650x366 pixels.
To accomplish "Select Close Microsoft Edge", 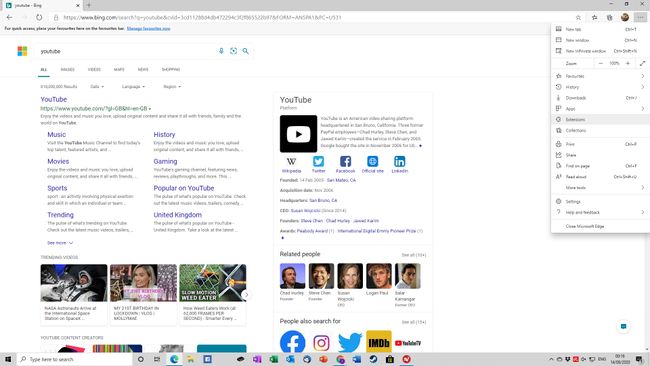I will (600, 226).
